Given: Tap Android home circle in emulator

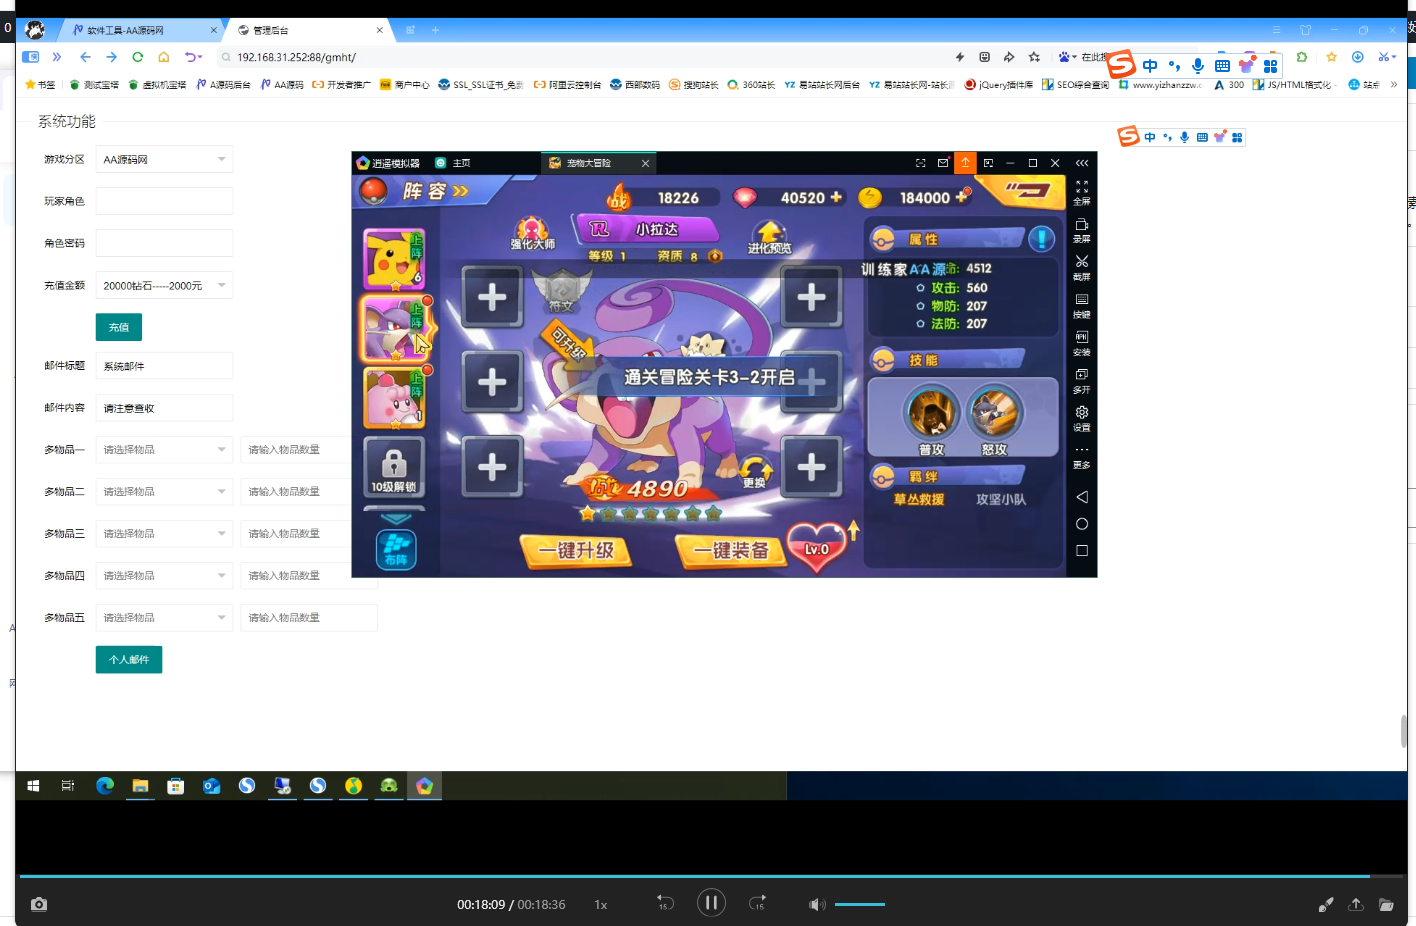Looking at the screenshot, I should click(x=1082, y=524).
